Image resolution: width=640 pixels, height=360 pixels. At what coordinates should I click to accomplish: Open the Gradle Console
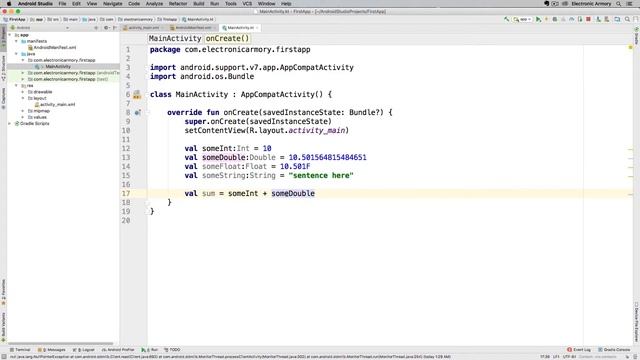(614, 350)
